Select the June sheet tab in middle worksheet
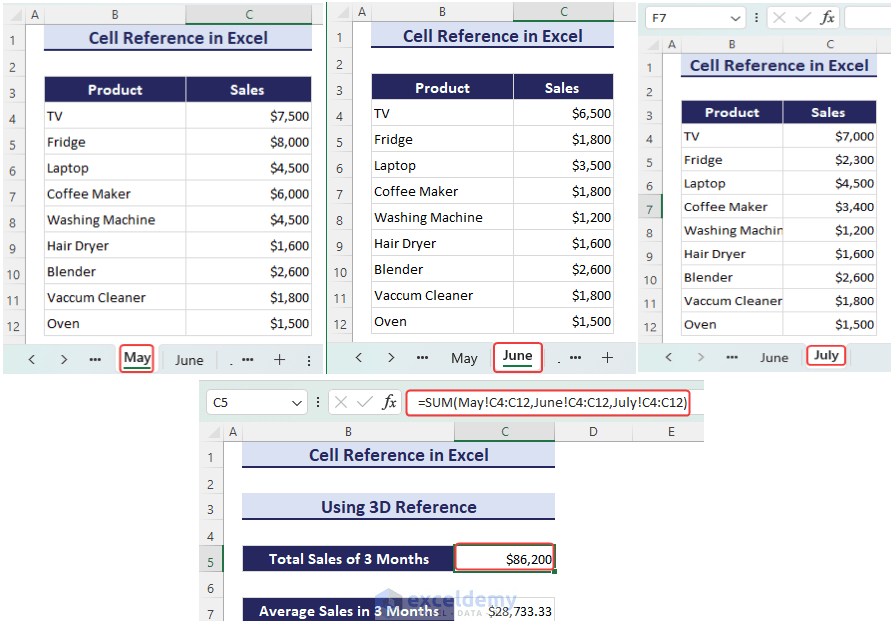 (518, 356)
